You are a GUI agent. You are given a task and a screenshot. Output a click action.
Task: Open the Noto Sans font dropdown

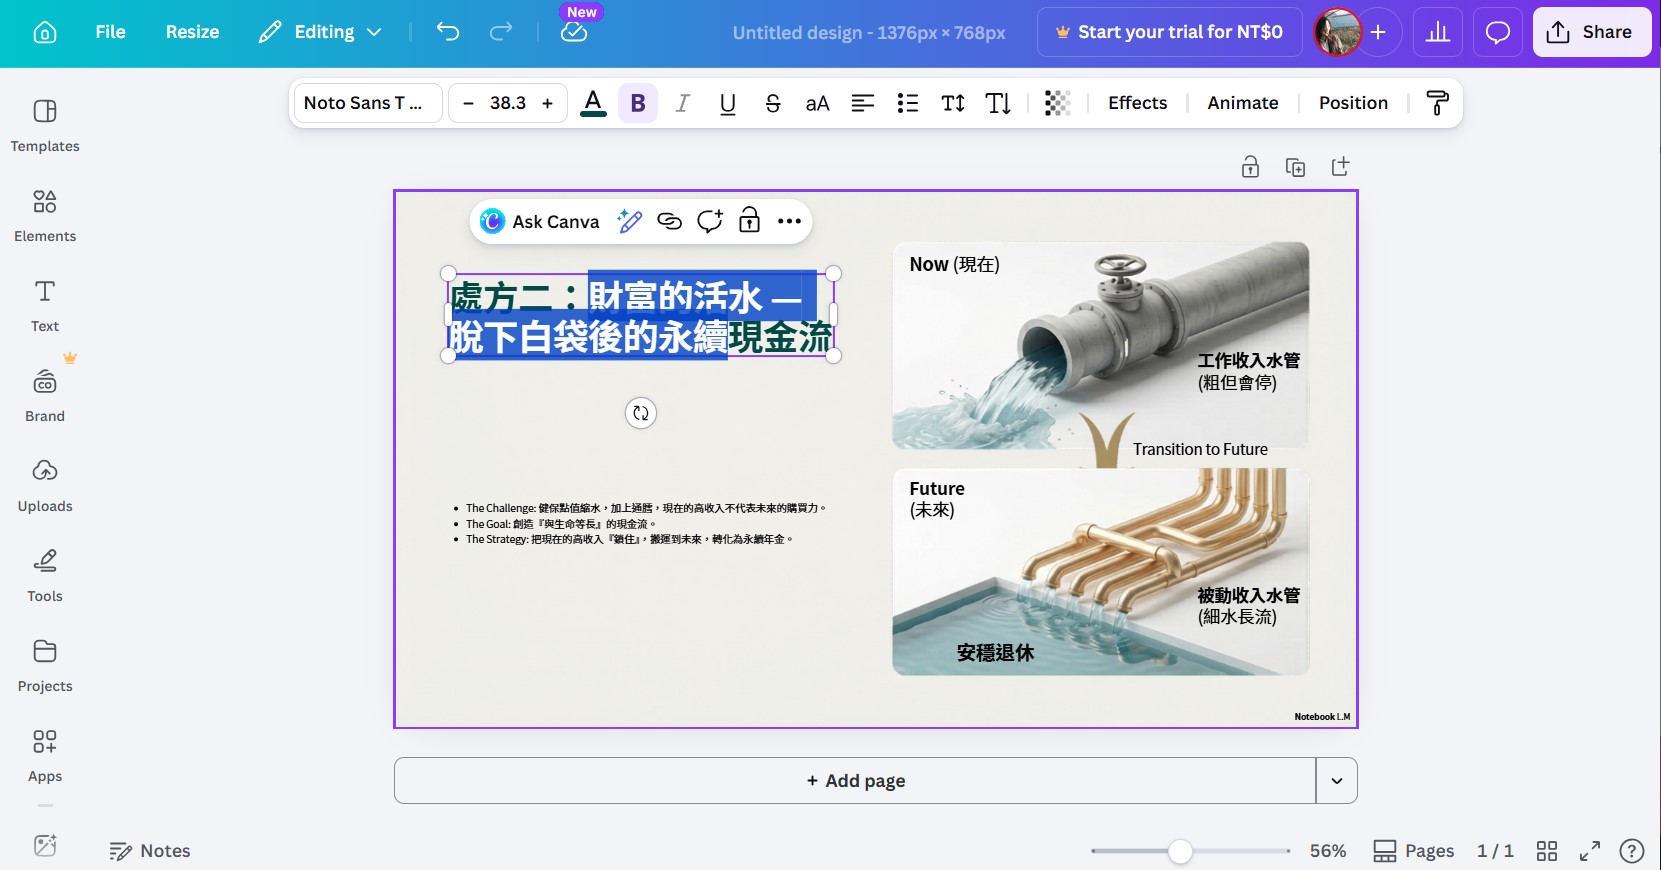(x=367, y=103)
